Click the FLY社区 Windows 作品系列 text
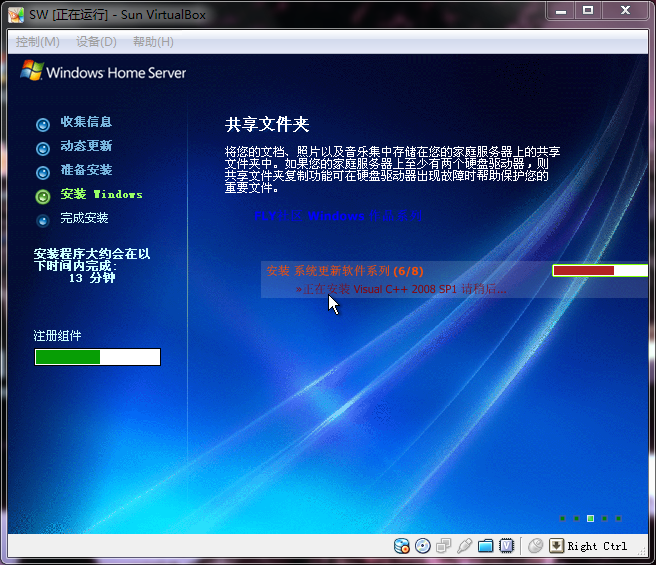 click(338, 216)
